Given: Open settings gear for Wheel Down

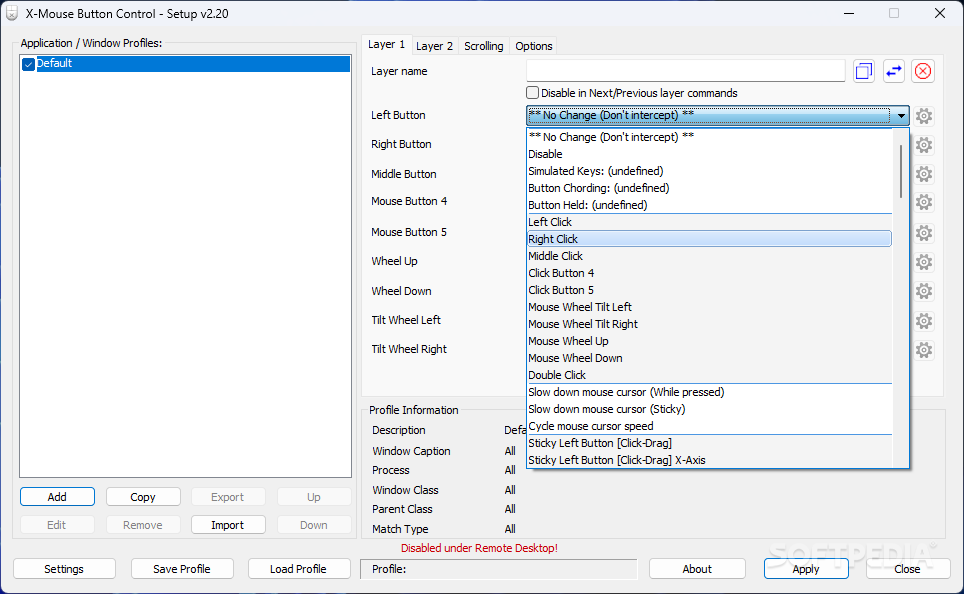Looking at the screenshot, I should pos(923,291).
